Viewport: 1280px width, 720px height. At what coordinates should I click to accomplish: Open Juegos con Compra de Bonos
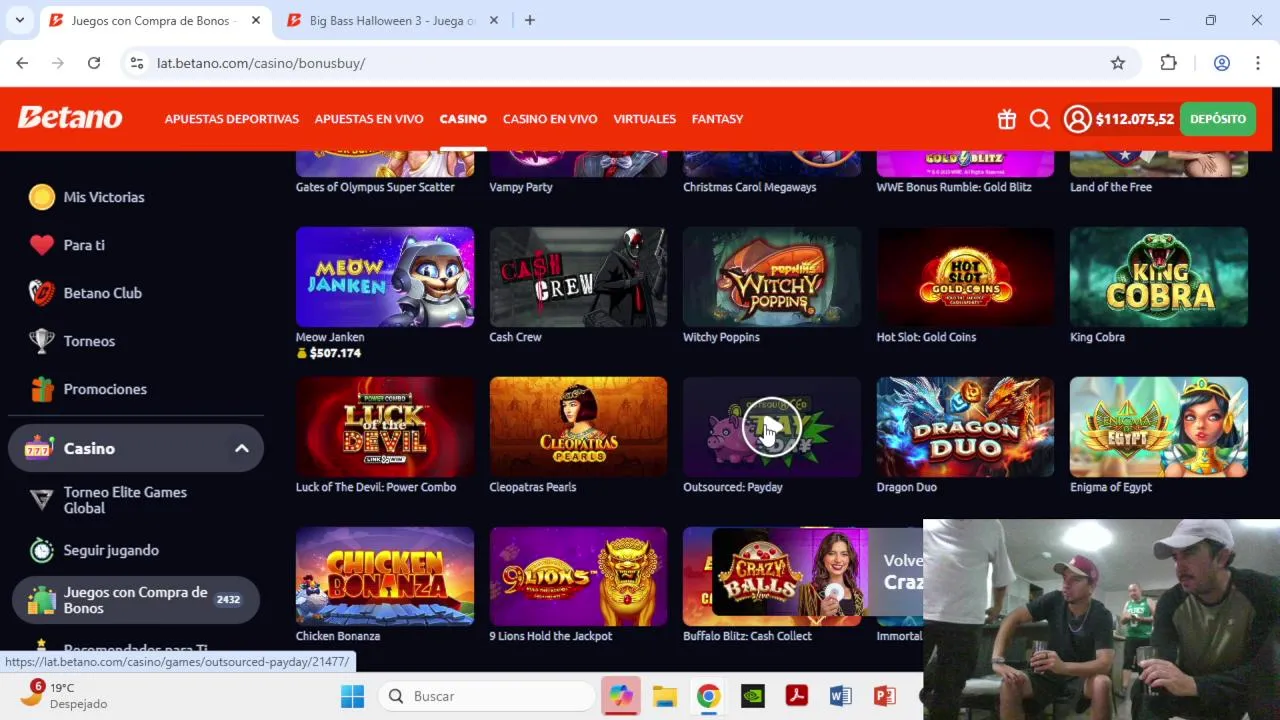(x=135, y=600)
